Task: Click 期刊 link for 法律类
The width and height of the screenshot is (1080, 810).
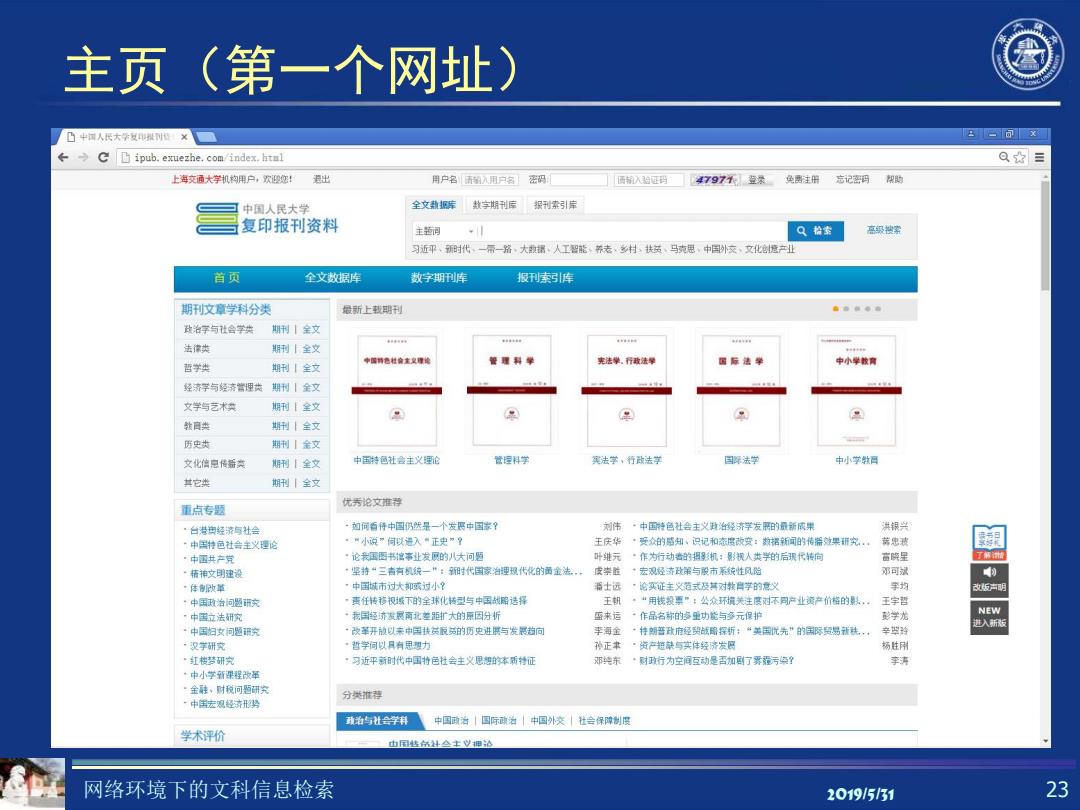Action: click(280, 349)
